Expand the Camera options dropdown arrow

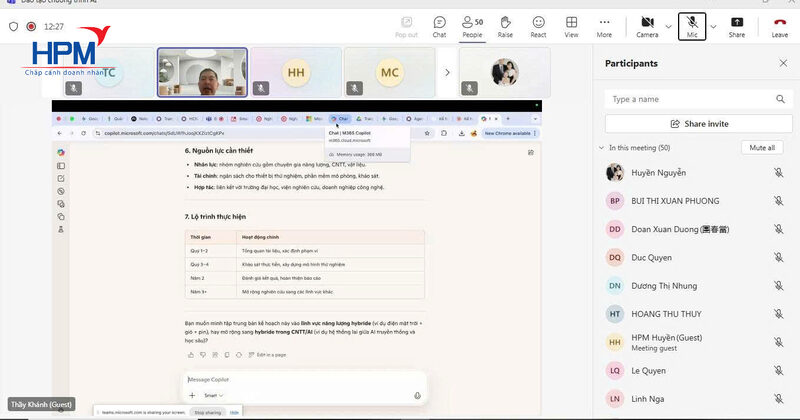667,25
